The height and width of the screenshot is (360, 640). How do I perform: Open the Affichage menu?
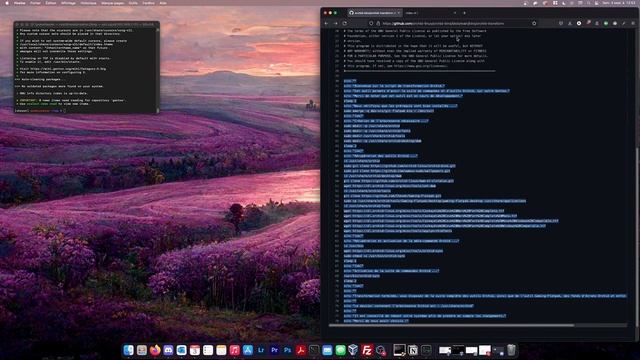tap(68, 3)
